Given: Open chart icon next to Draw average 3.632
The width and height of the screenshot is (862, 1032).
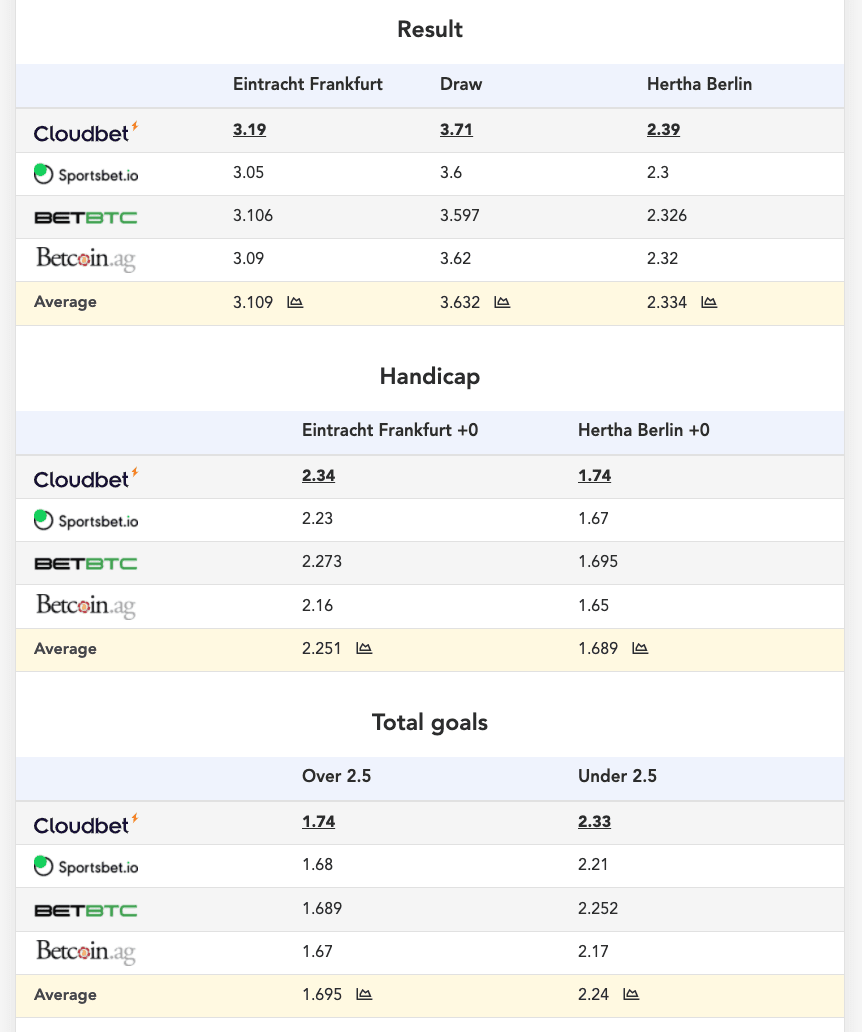Looking at the screenshot, I should pos(502,302).
